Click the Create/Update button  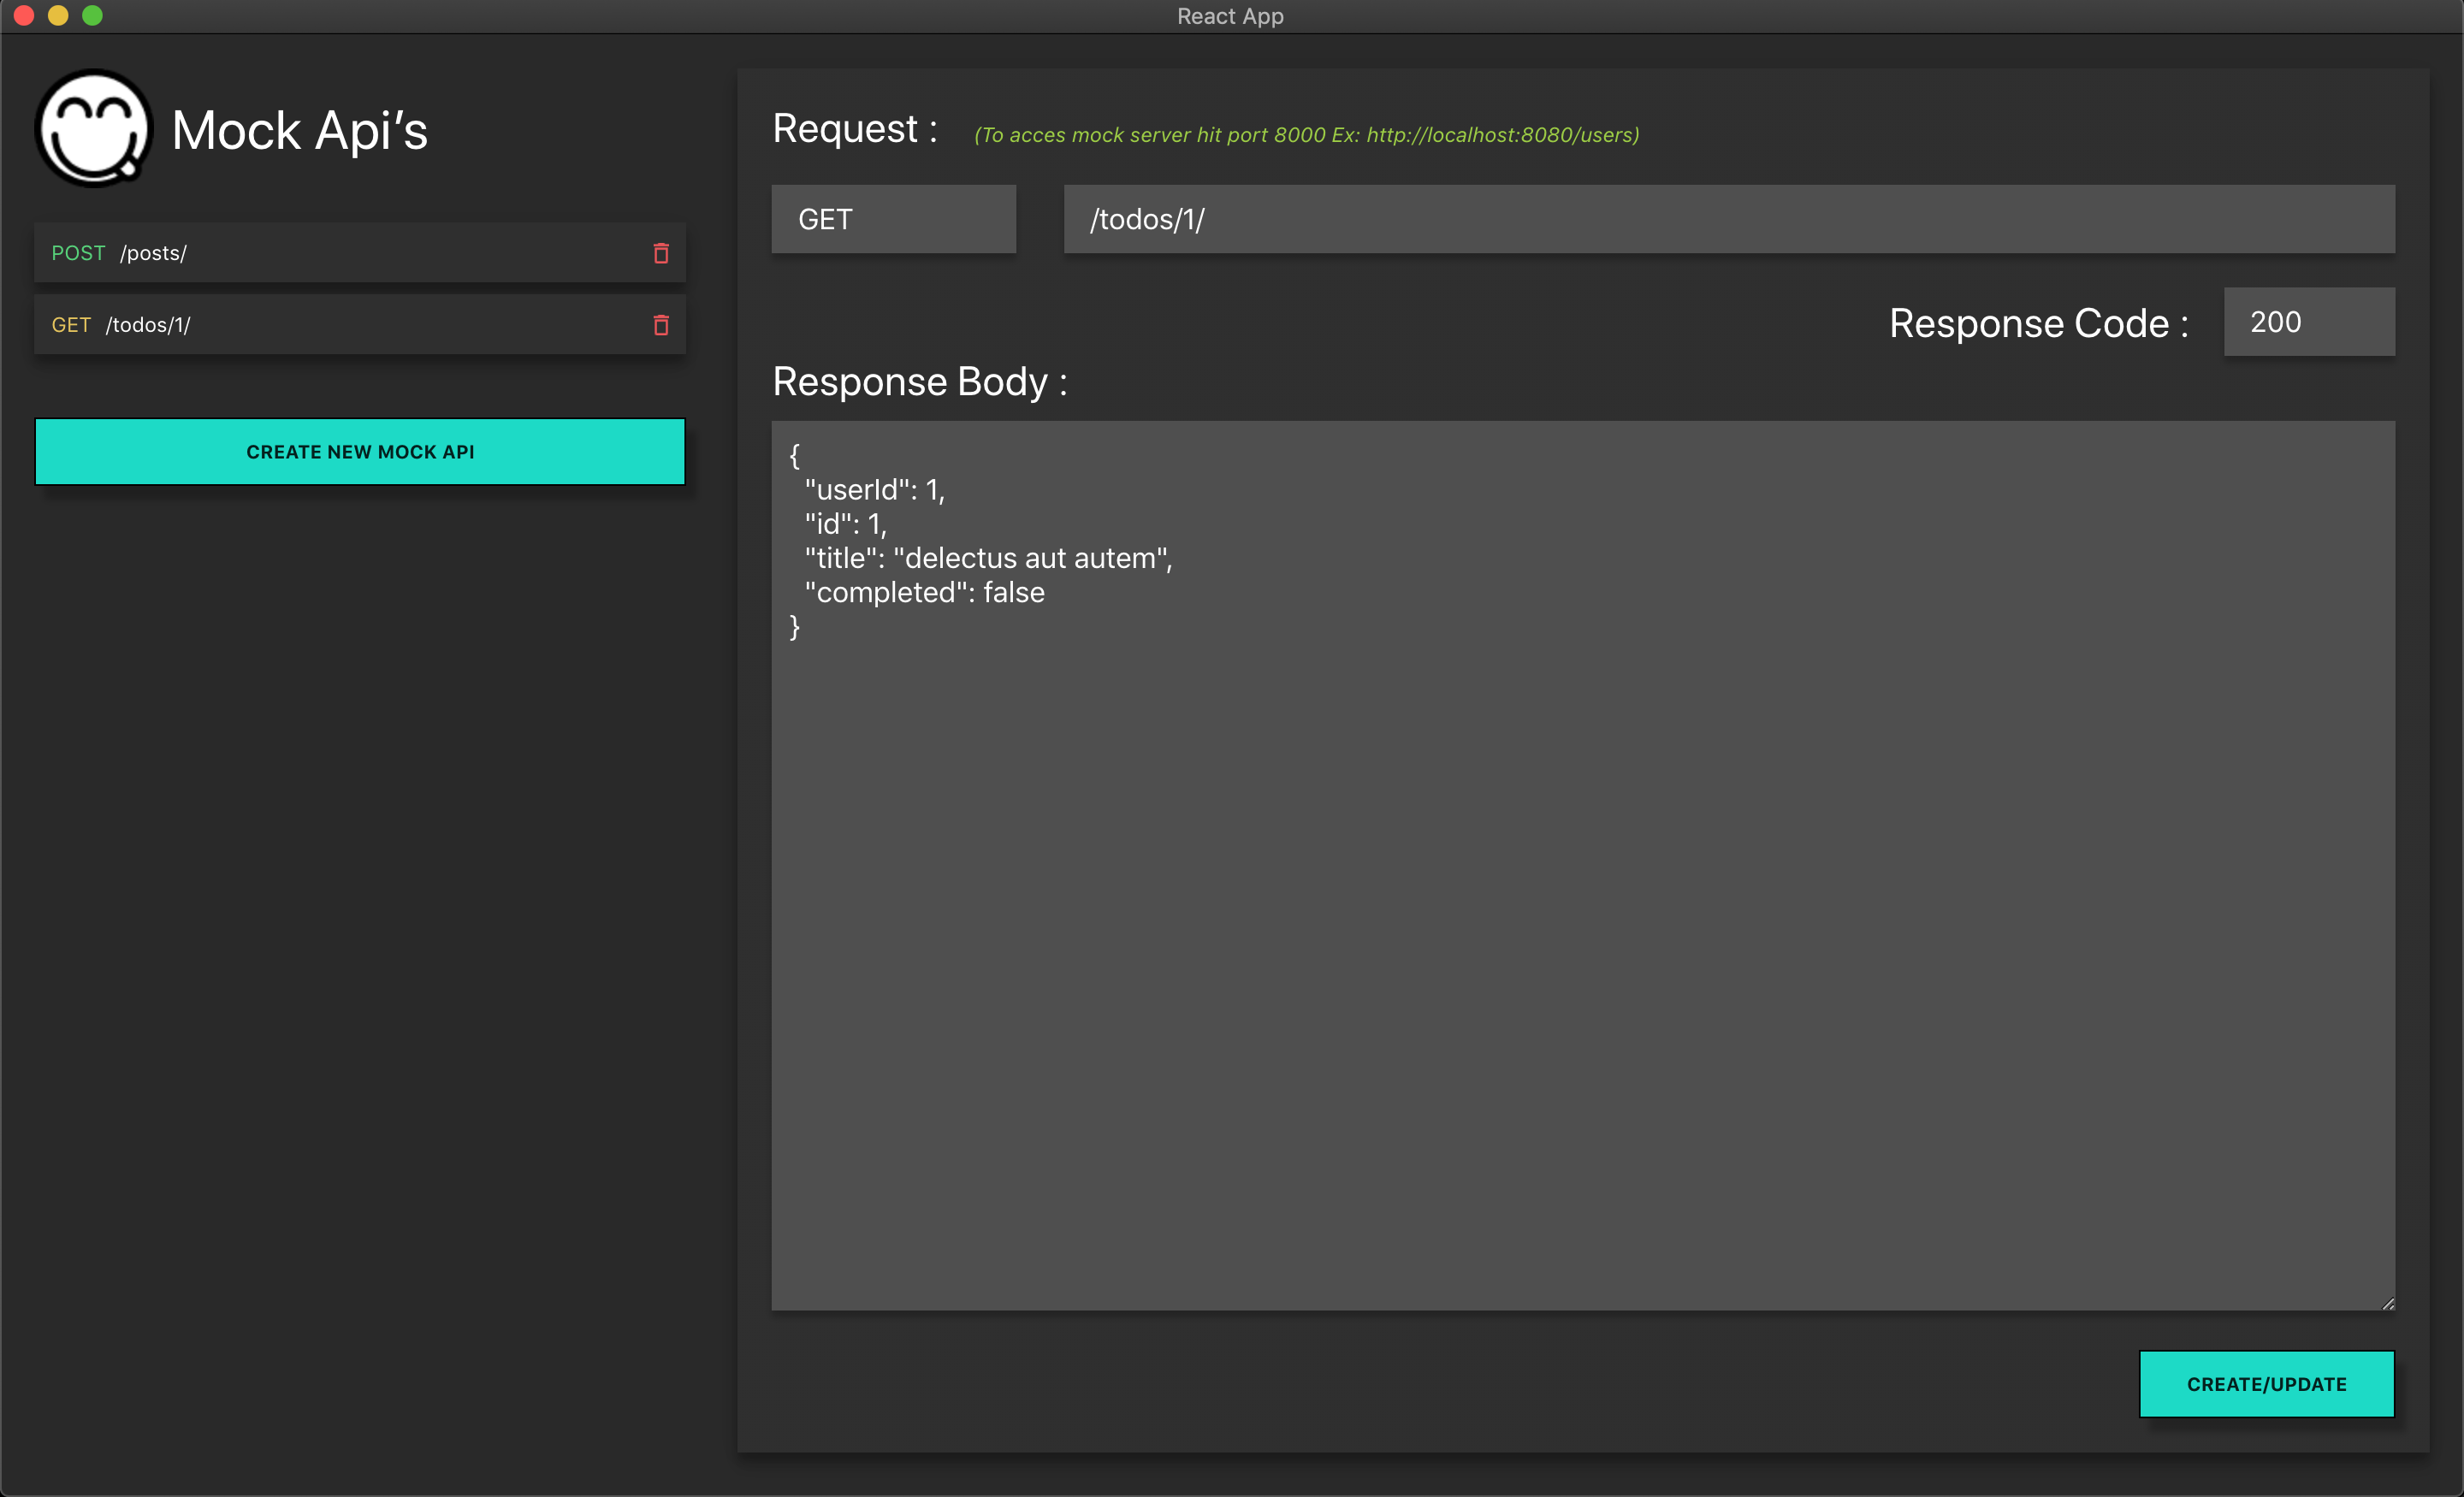[x=2266, y=1384]
